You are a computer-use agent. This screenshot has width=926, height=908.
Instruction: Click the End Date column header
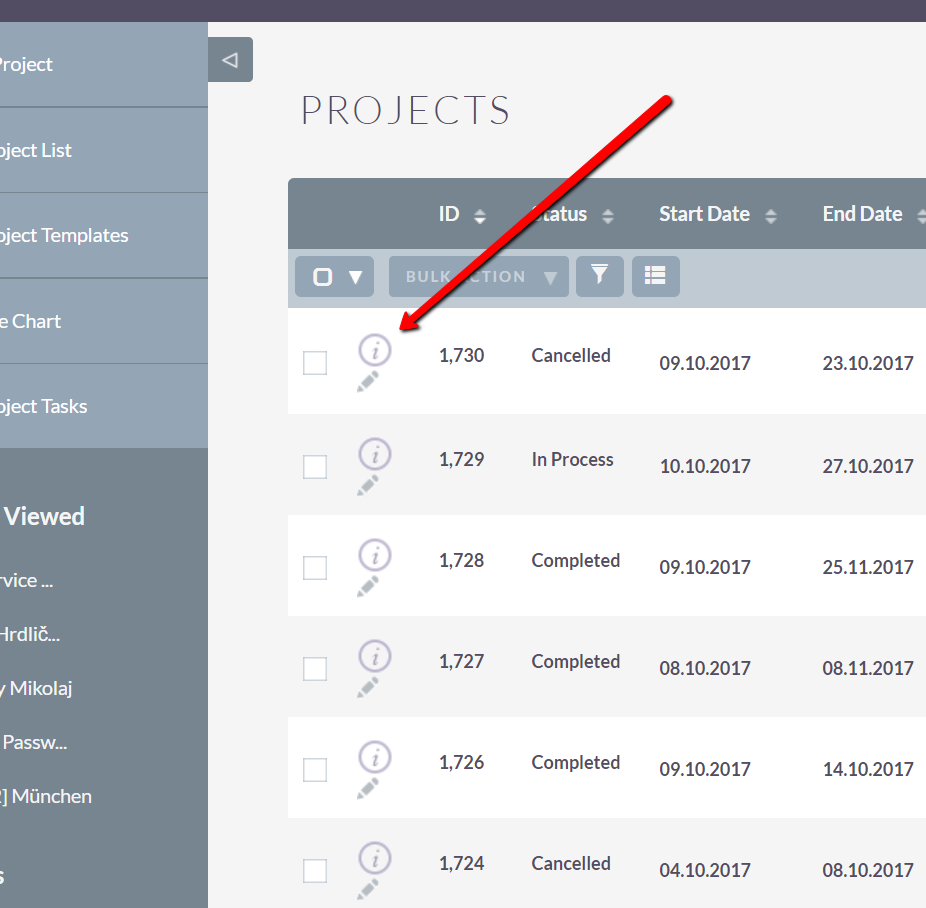pos(862,214)
